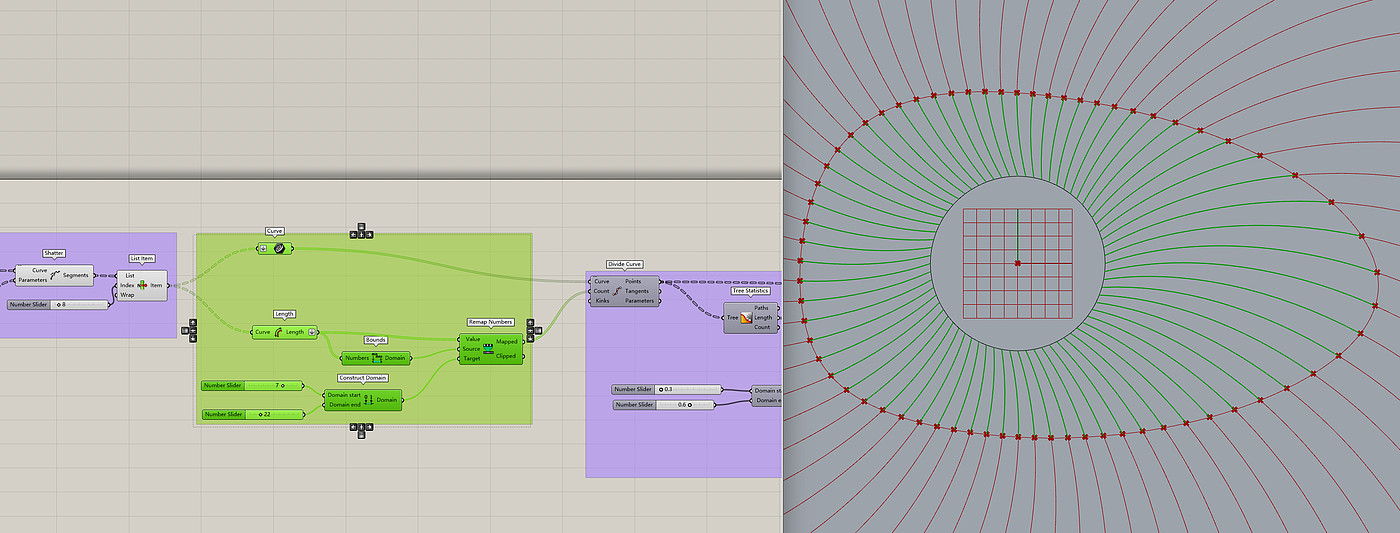Select the Remap Numbers component icon

488,348
